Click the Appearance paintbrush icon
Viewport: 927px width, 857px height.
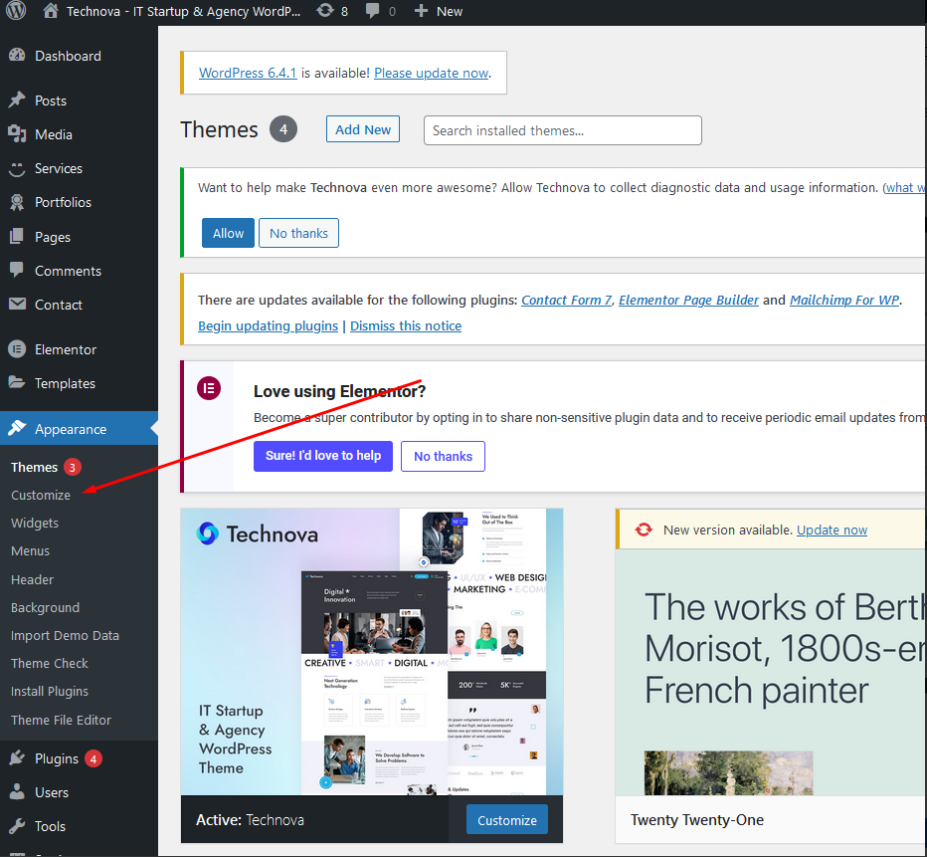(17, 428)
